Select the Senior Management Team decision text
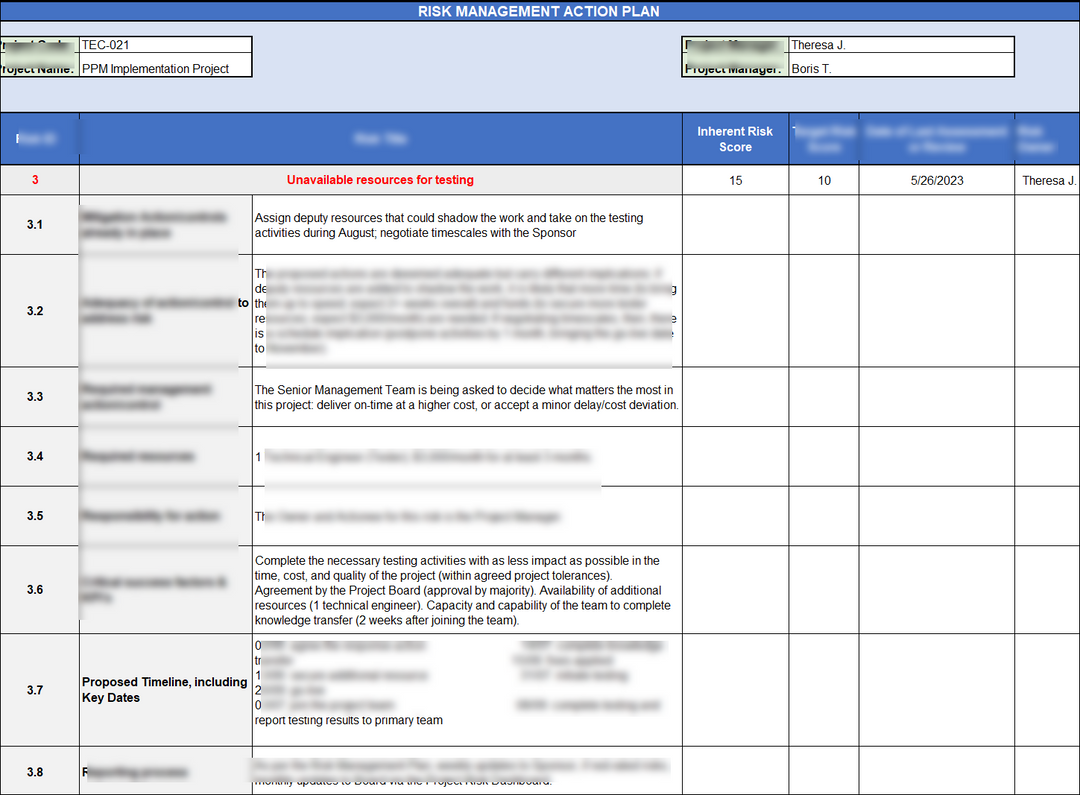Screen dimensions: 1080x795 point(466,397)
